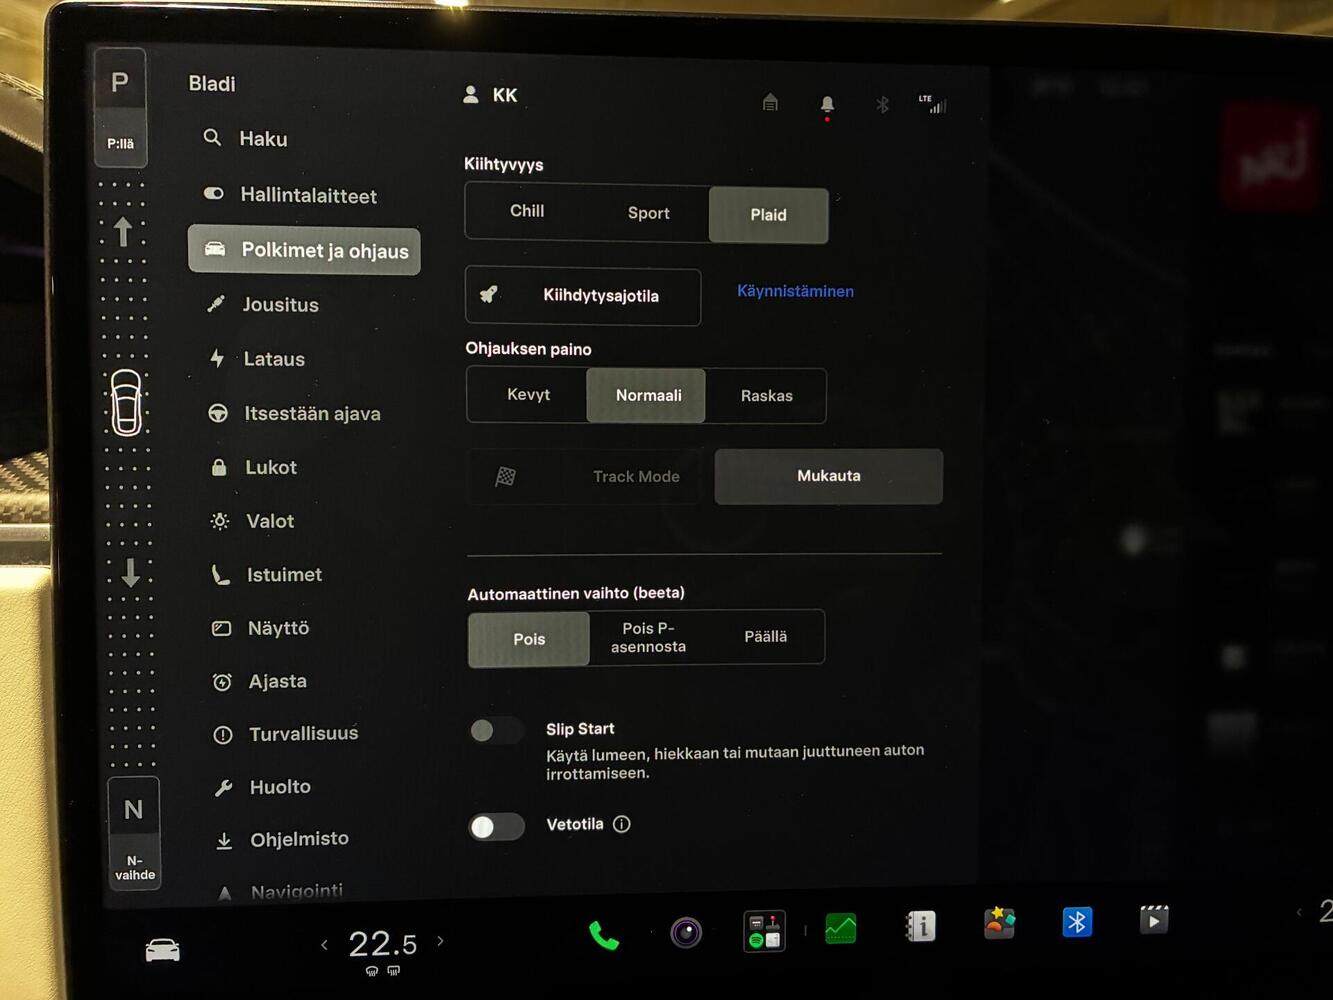The width and height of the screenshot is (1333, 1000).
Task: Select Sport acceleration mode
Action: click(649, 213)
